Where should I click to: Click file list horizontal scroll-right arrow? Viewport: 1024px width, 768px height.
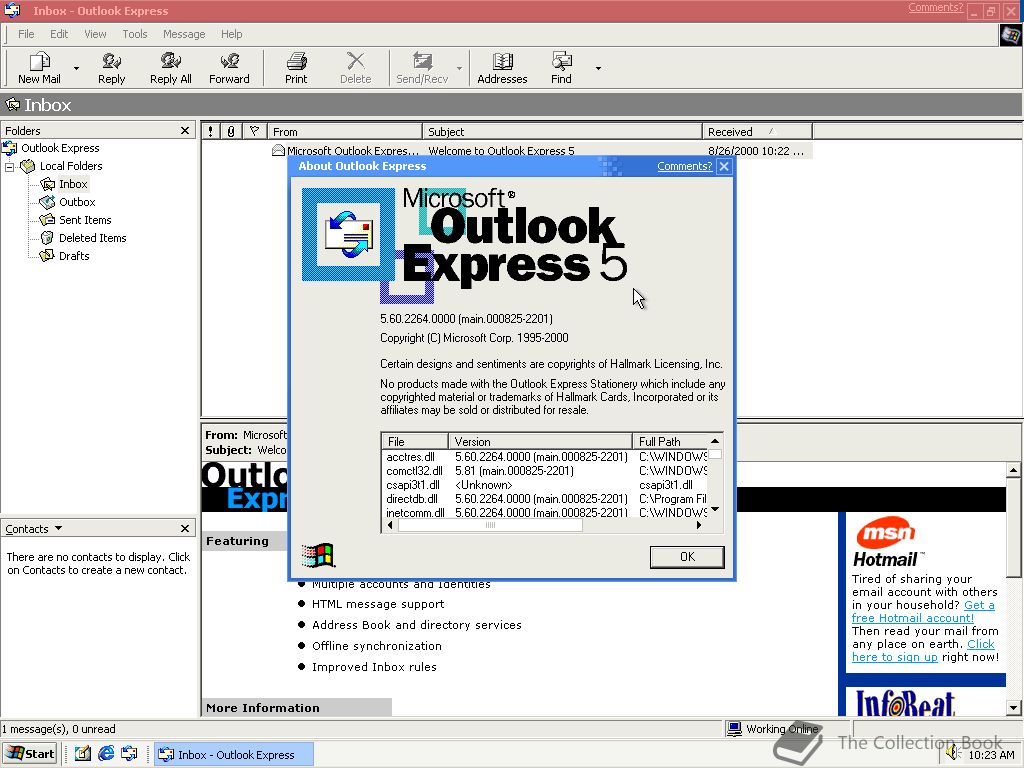[x=699, y=525]
